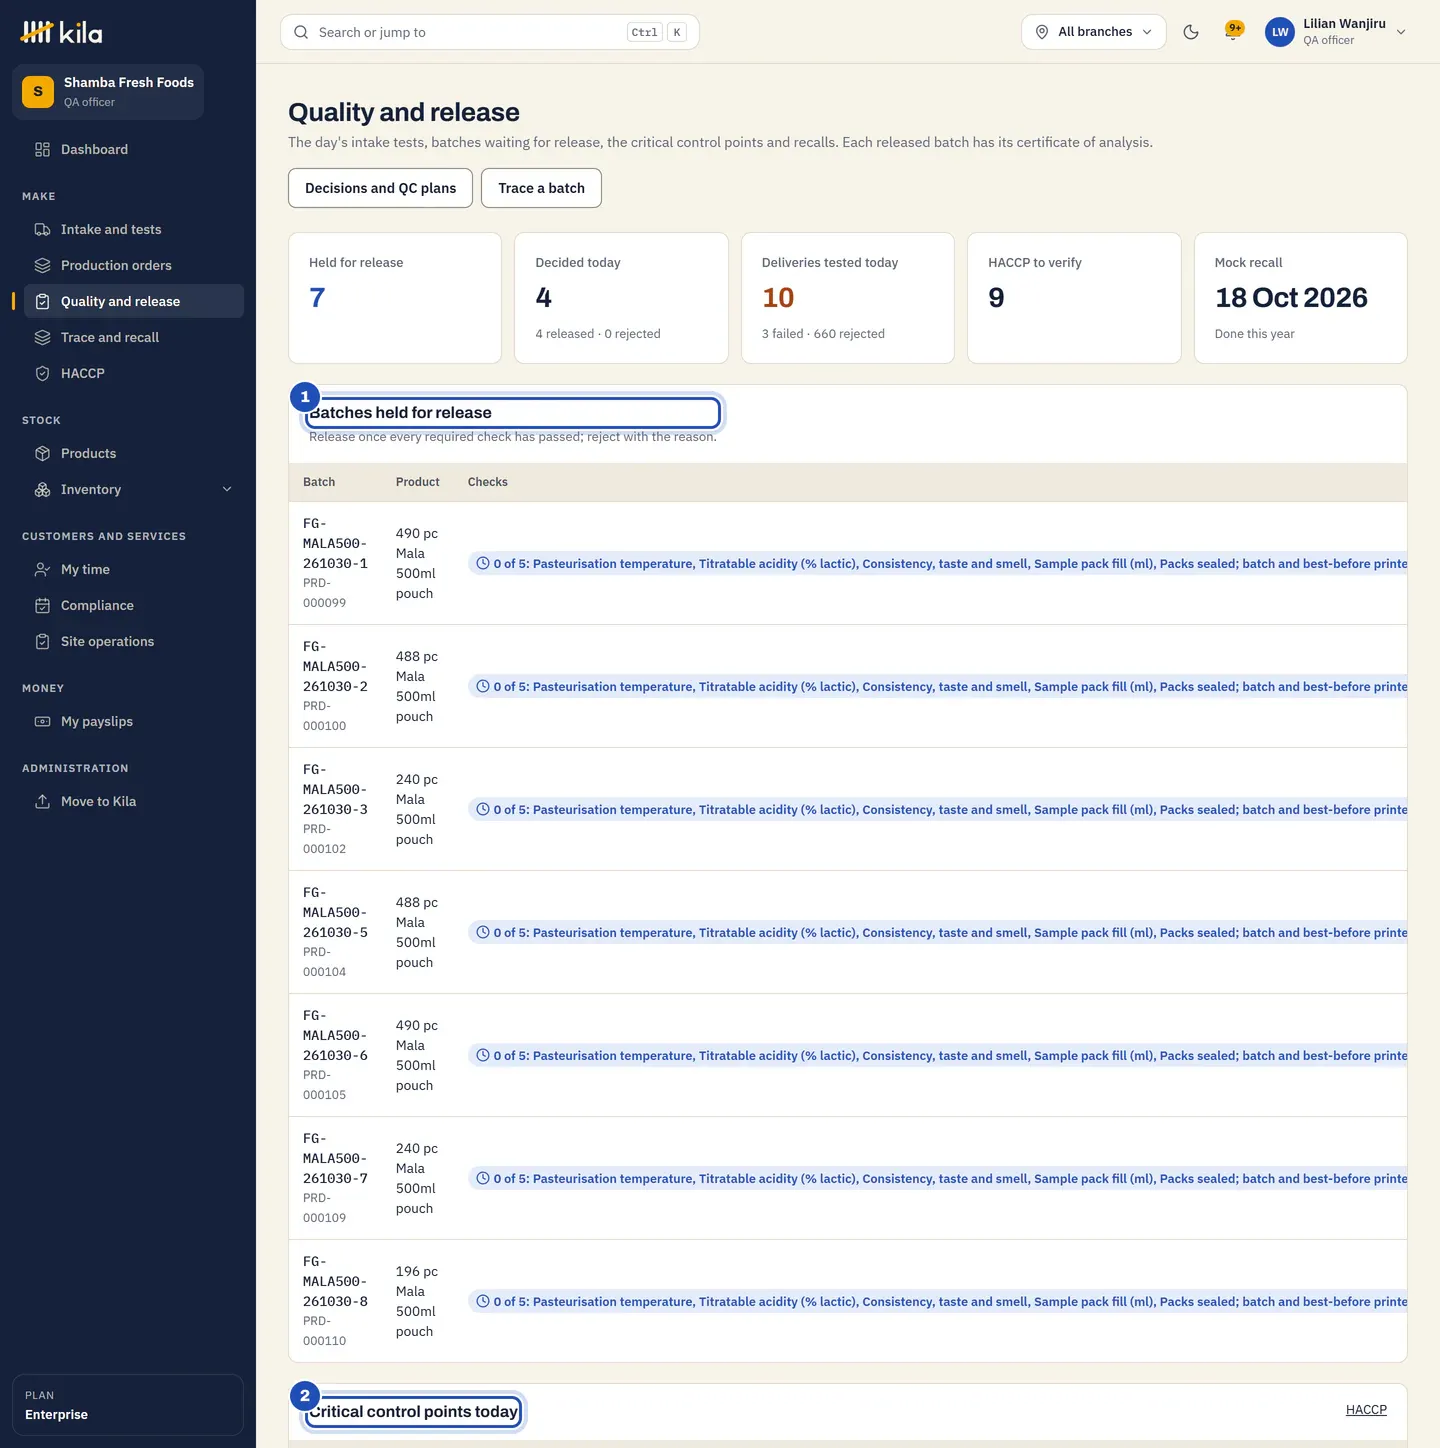
Task: Open notifications bell with 9+ badge
Action: click(1234, 31)
